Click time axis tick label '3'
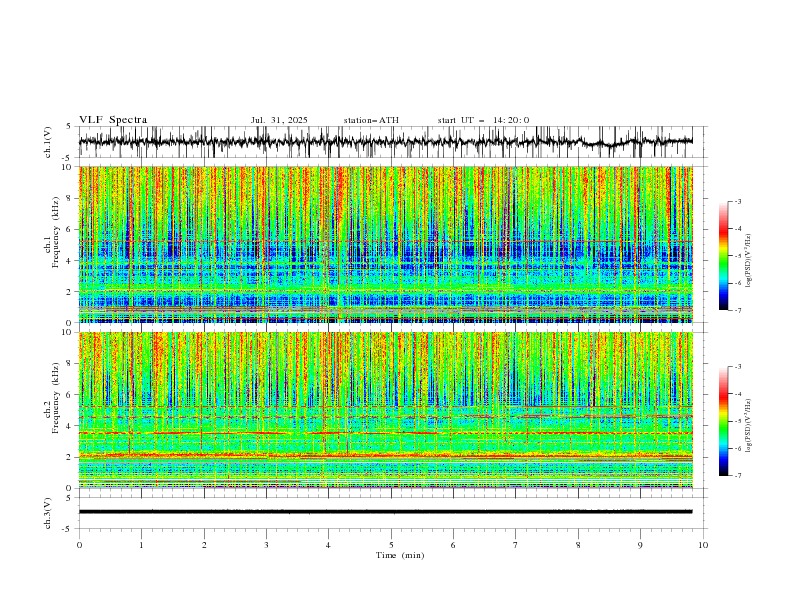The width and height of the screenshot is (792, 612). click(x=266, y=545)
